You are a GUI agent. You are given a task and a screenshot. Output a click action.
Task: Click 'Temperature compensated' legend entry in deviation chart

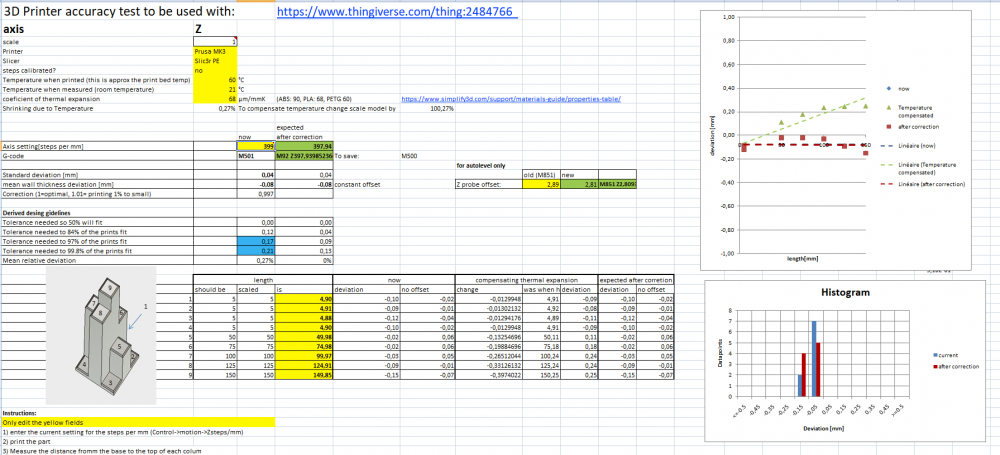point(911,112)
